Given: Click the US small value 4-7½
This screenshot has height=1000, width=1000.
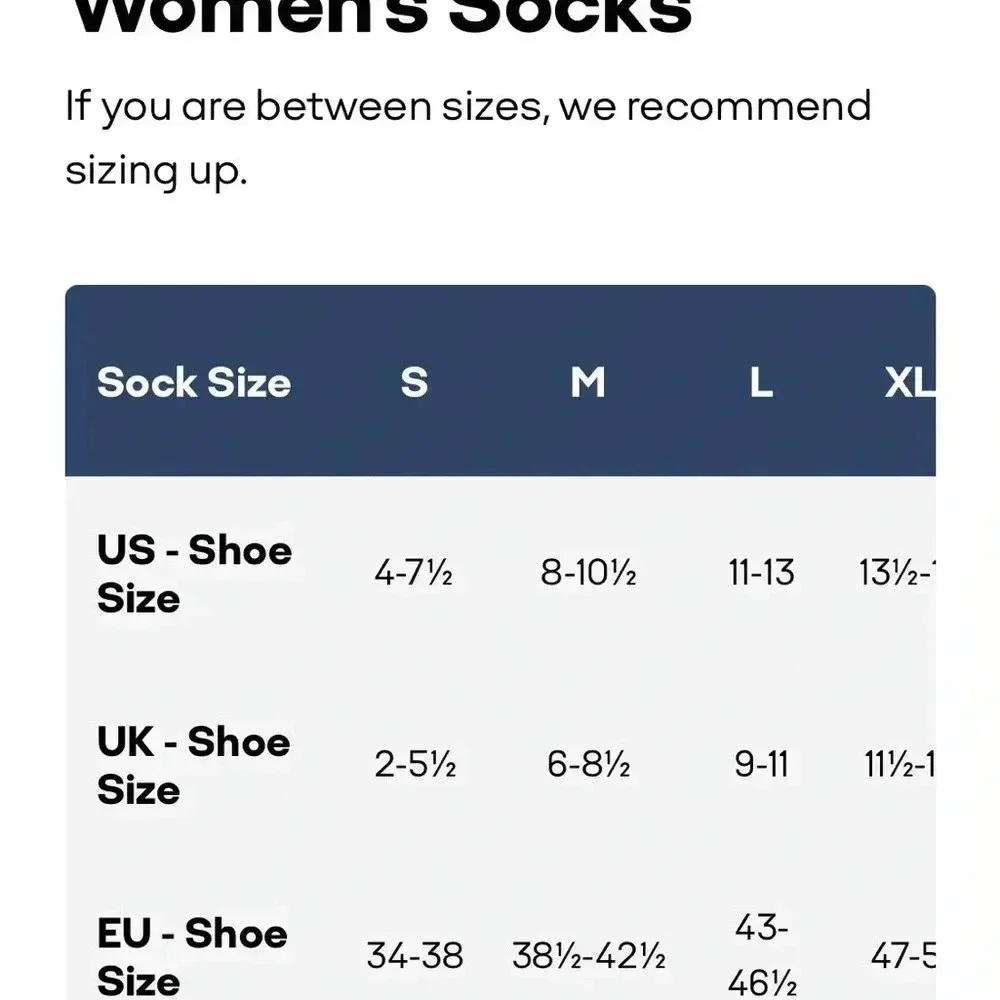Looking at the screenshot, I should 414,572.
